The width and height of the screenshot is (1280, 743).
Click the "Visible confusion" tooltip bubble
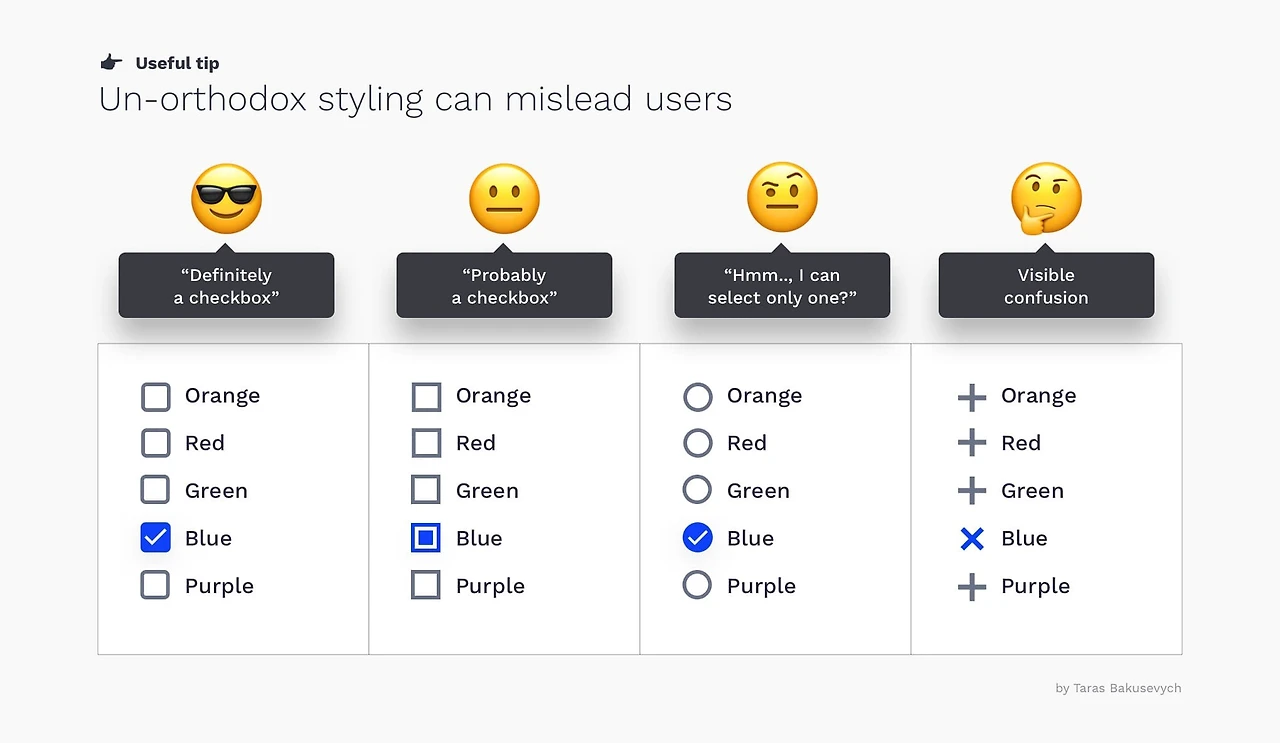tap(1046, 286)
